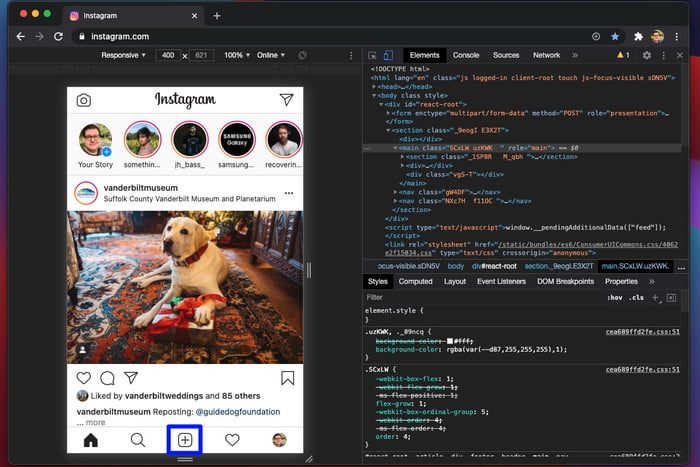Bookmark this page with the star
The width and height of the screenshot is (700, 467).
click(x=615, y=37)
